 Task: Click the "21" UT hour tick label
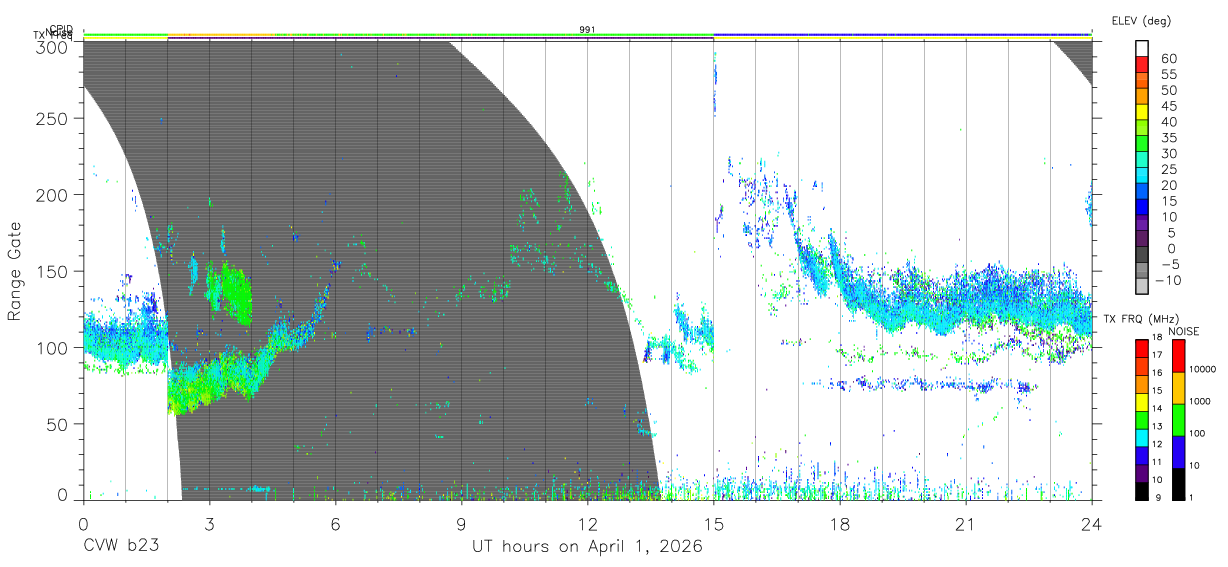(965, 523)
